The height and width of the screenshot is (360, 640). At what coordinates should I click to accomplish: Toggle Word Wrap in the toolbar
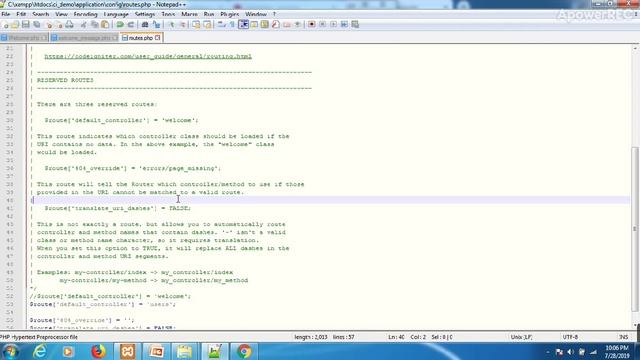point(222,24)
